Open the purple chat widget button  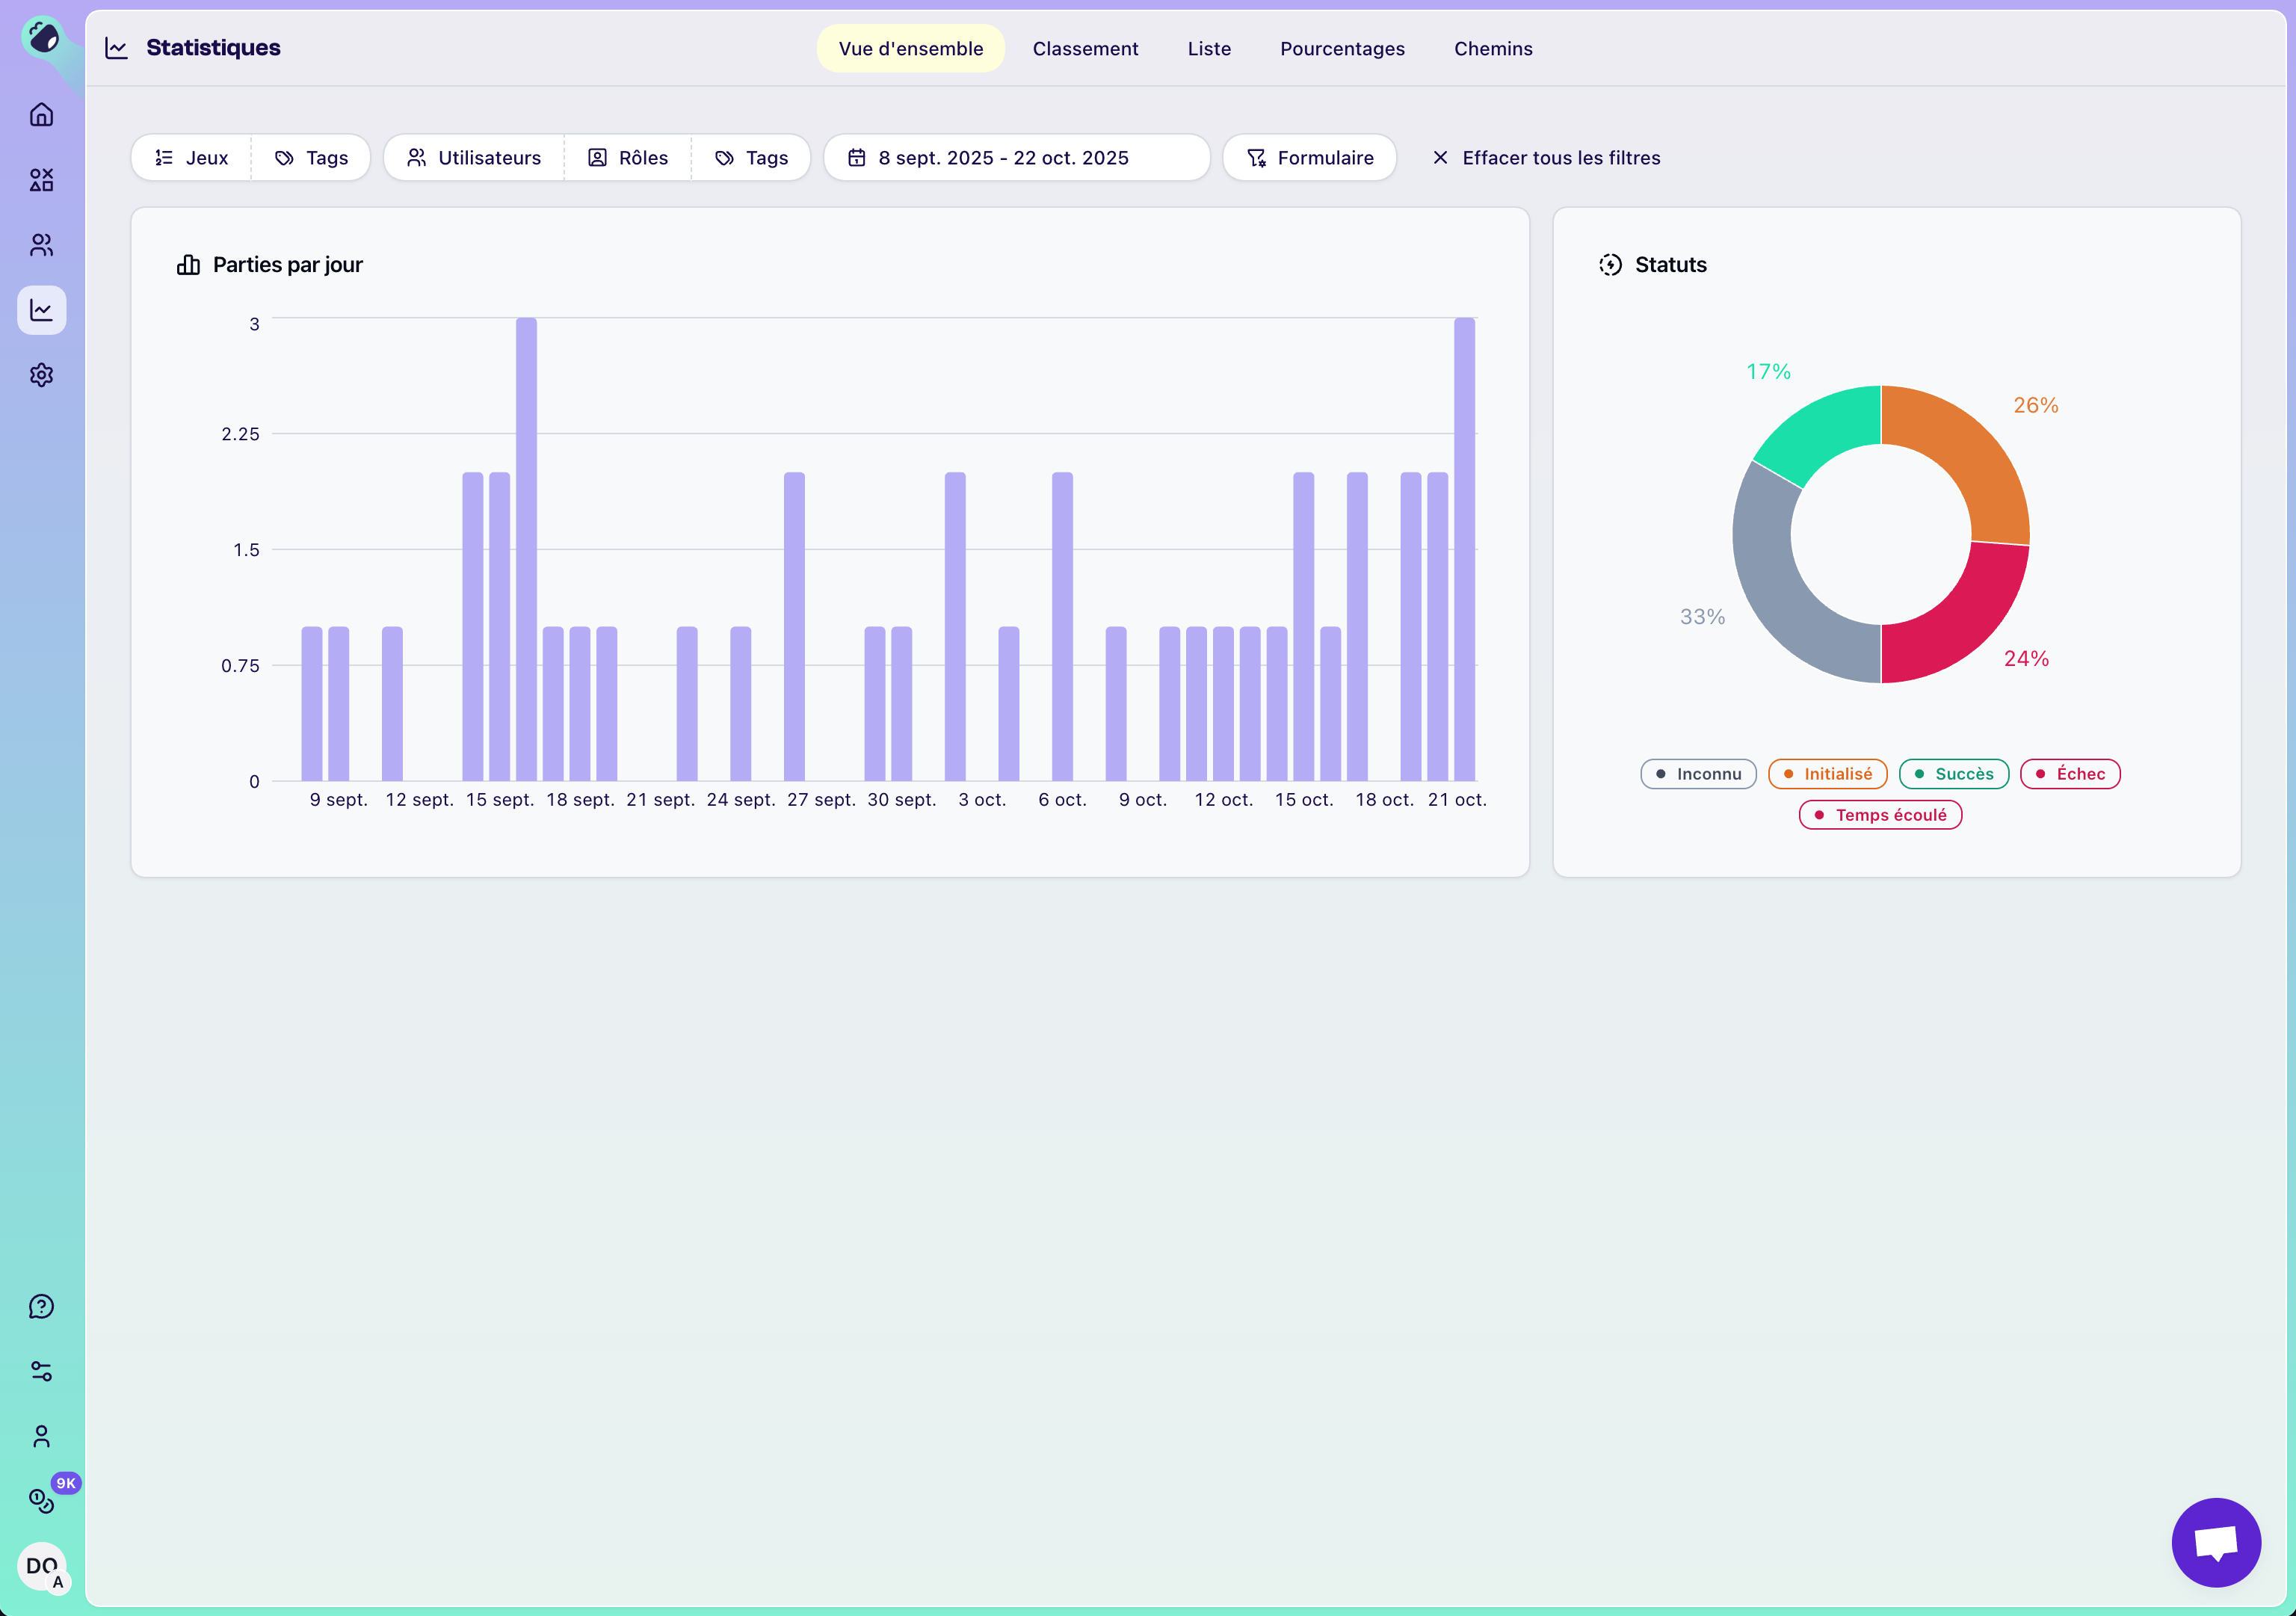[x=2215, y=1542]
